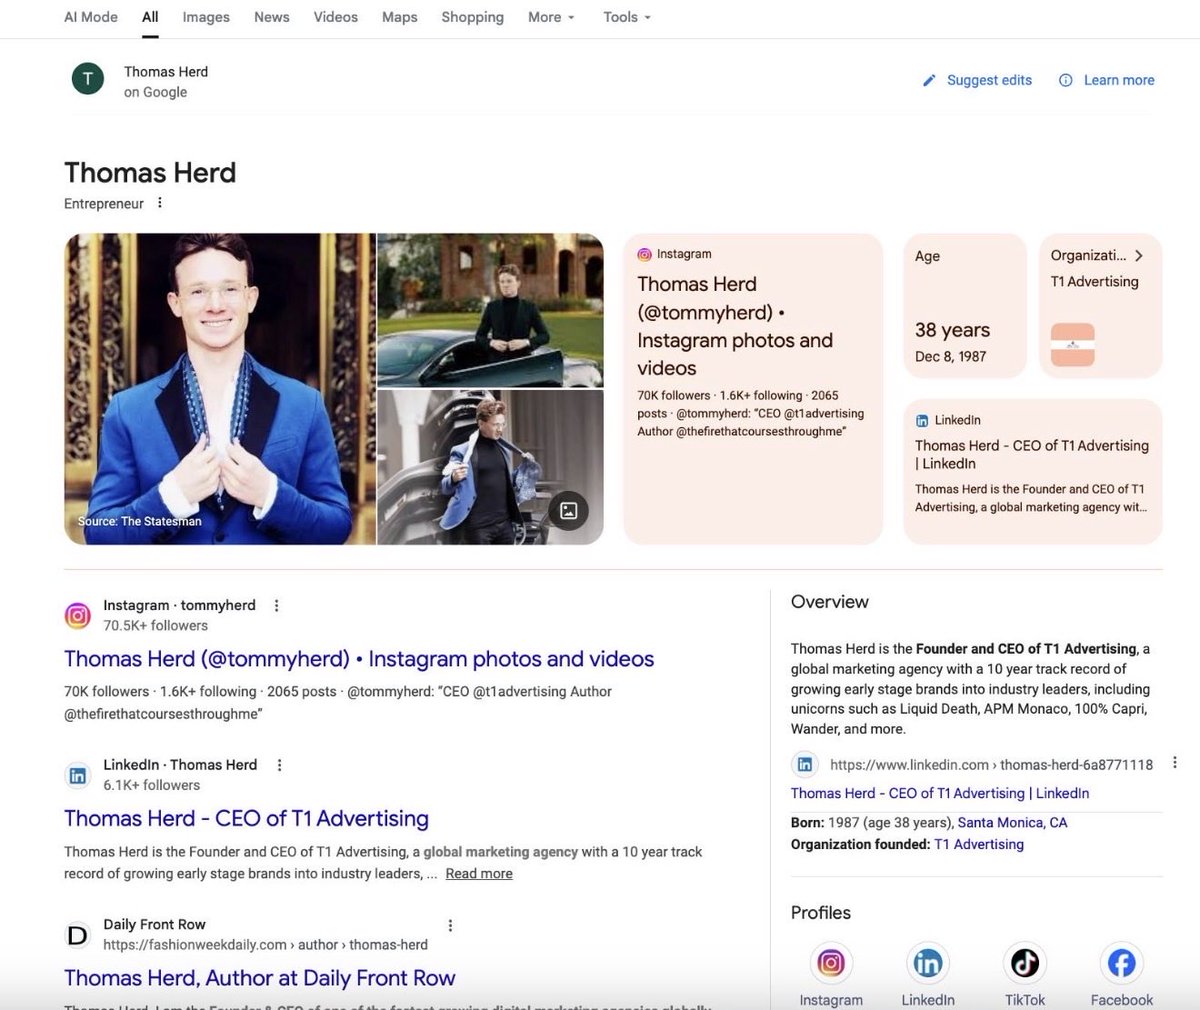Click the LinkedIn icon in Overview panel
Viewport: 1200px width, 1010px height.
805,764
